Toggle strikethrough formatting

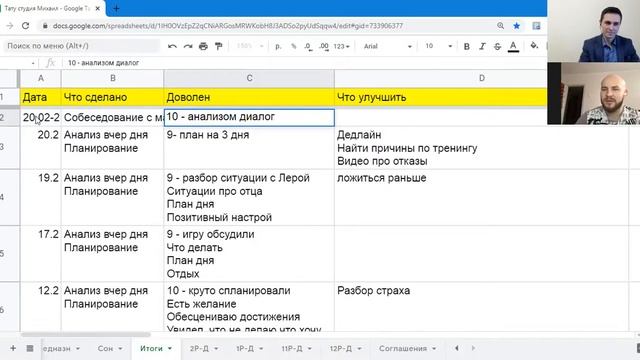[497, 46]
